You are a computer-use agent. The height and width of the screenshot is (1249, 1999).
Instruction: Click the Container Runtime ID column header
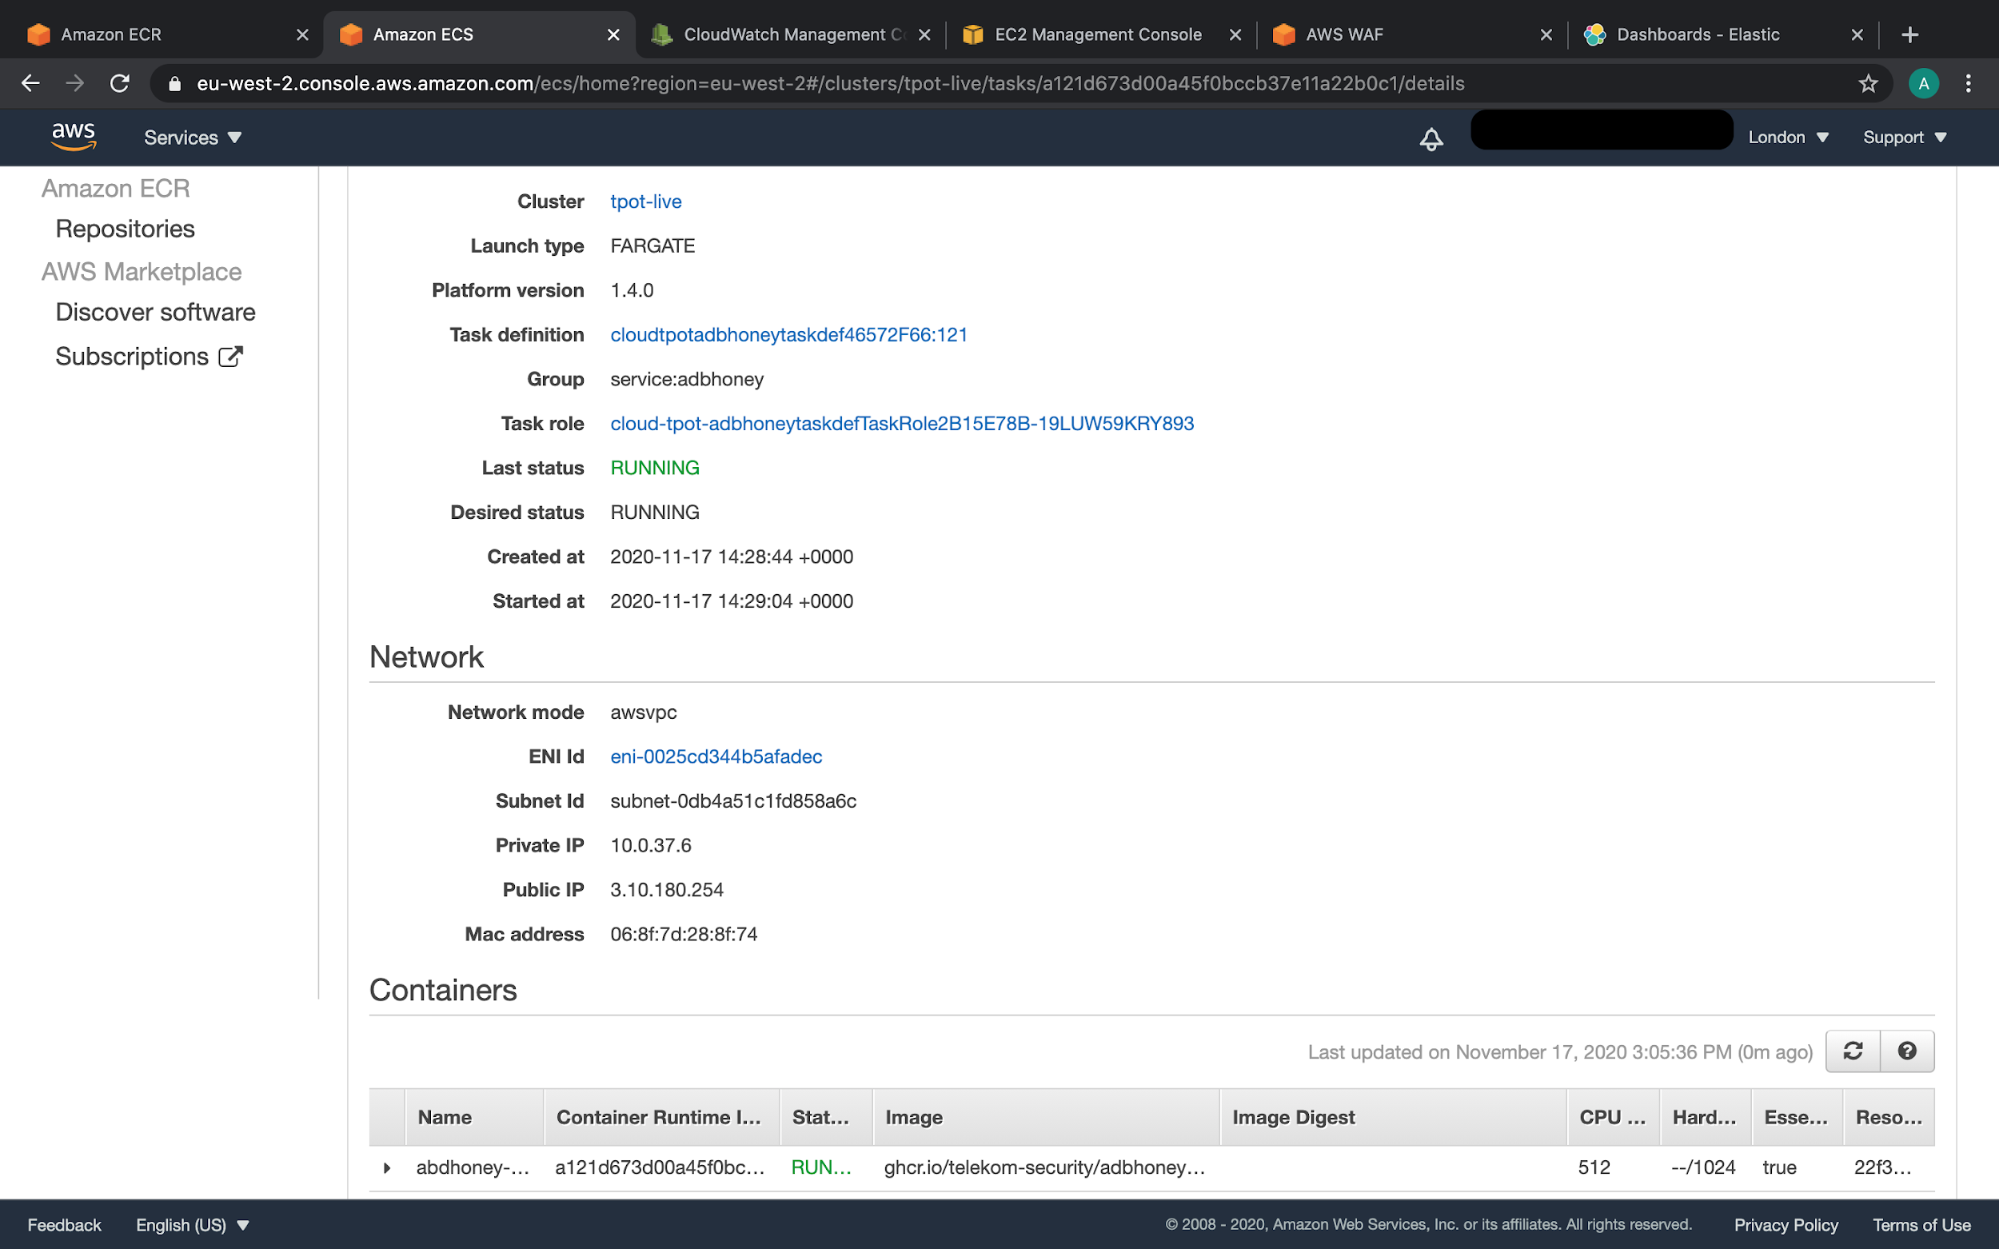click(659, 1117)
